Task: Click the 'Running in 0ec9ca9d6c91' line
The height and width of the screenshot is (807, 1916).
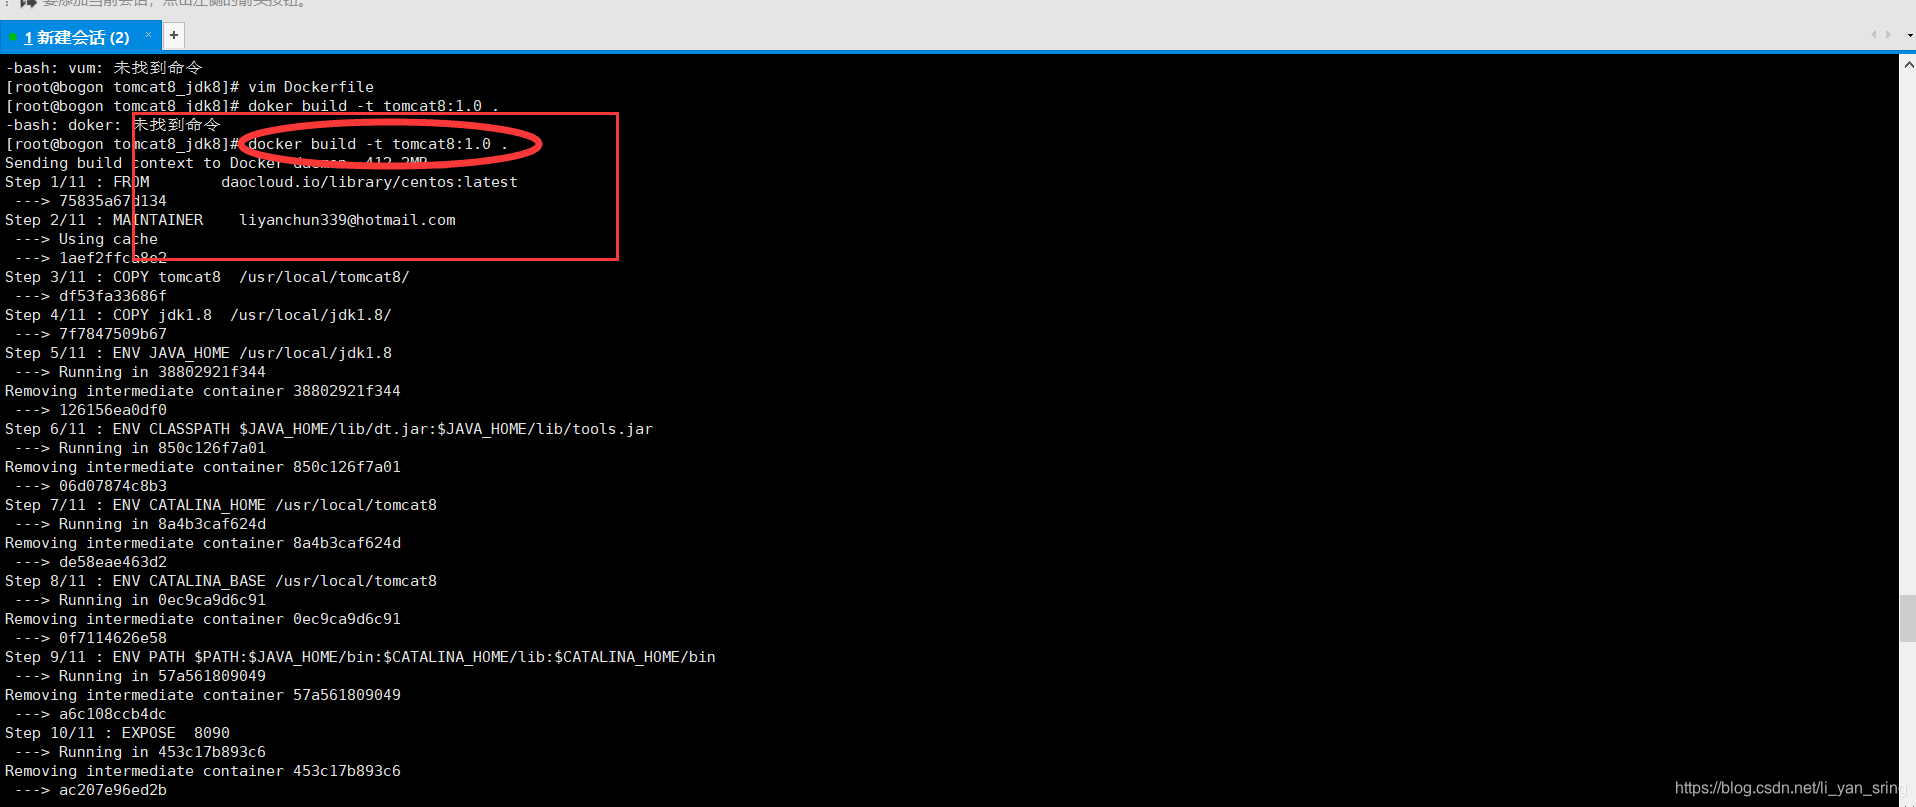Action: click(140, 600)
